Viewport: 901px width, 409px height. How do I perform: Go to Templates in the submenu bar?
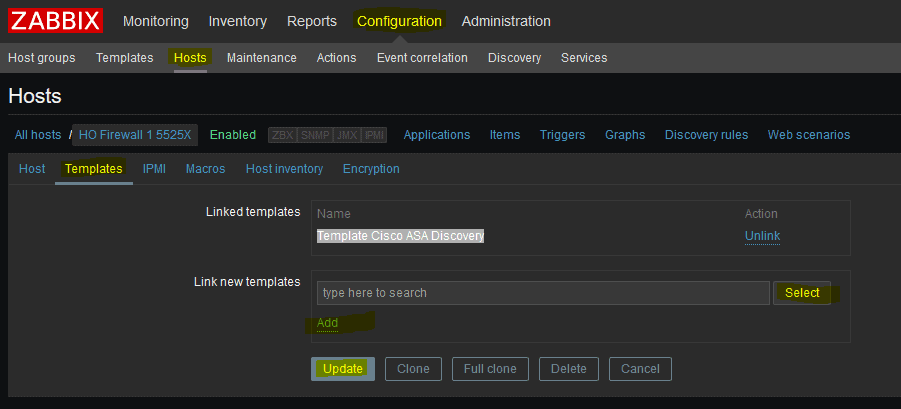tap(125, 58)
